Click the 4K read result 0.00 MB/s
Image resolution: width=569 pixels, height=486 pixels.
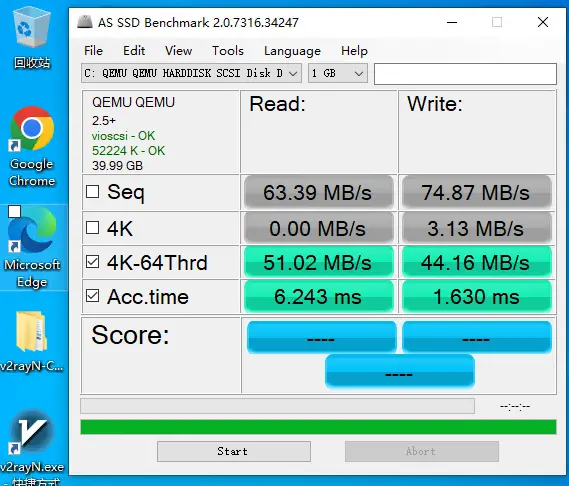(318, 228)
